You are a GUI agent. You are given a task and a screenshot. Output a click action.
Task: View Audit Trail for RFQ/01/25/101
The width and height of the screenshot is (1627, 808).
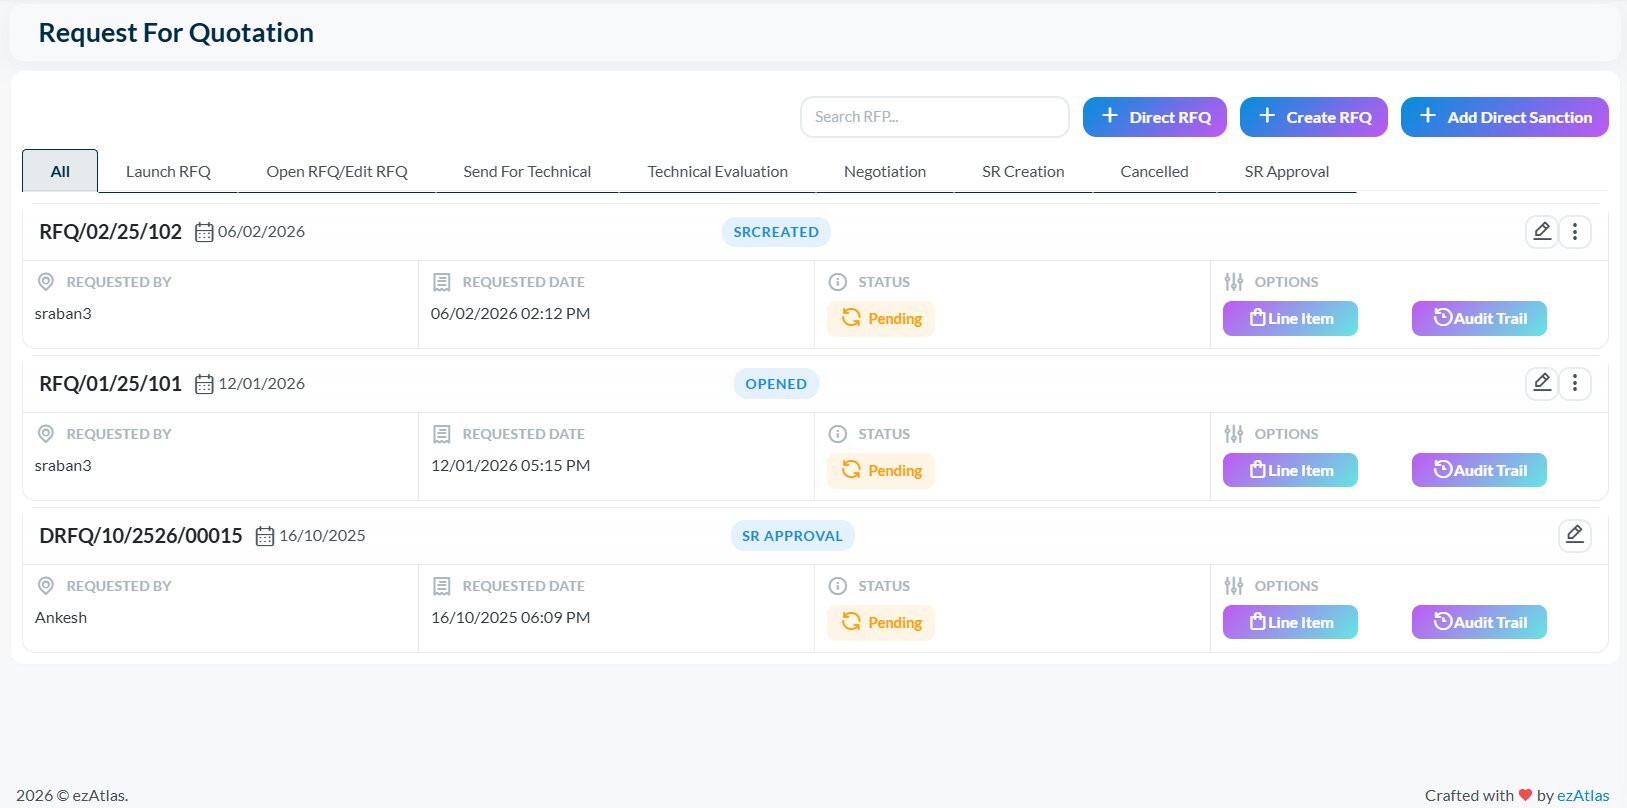tap(1479, 471)
